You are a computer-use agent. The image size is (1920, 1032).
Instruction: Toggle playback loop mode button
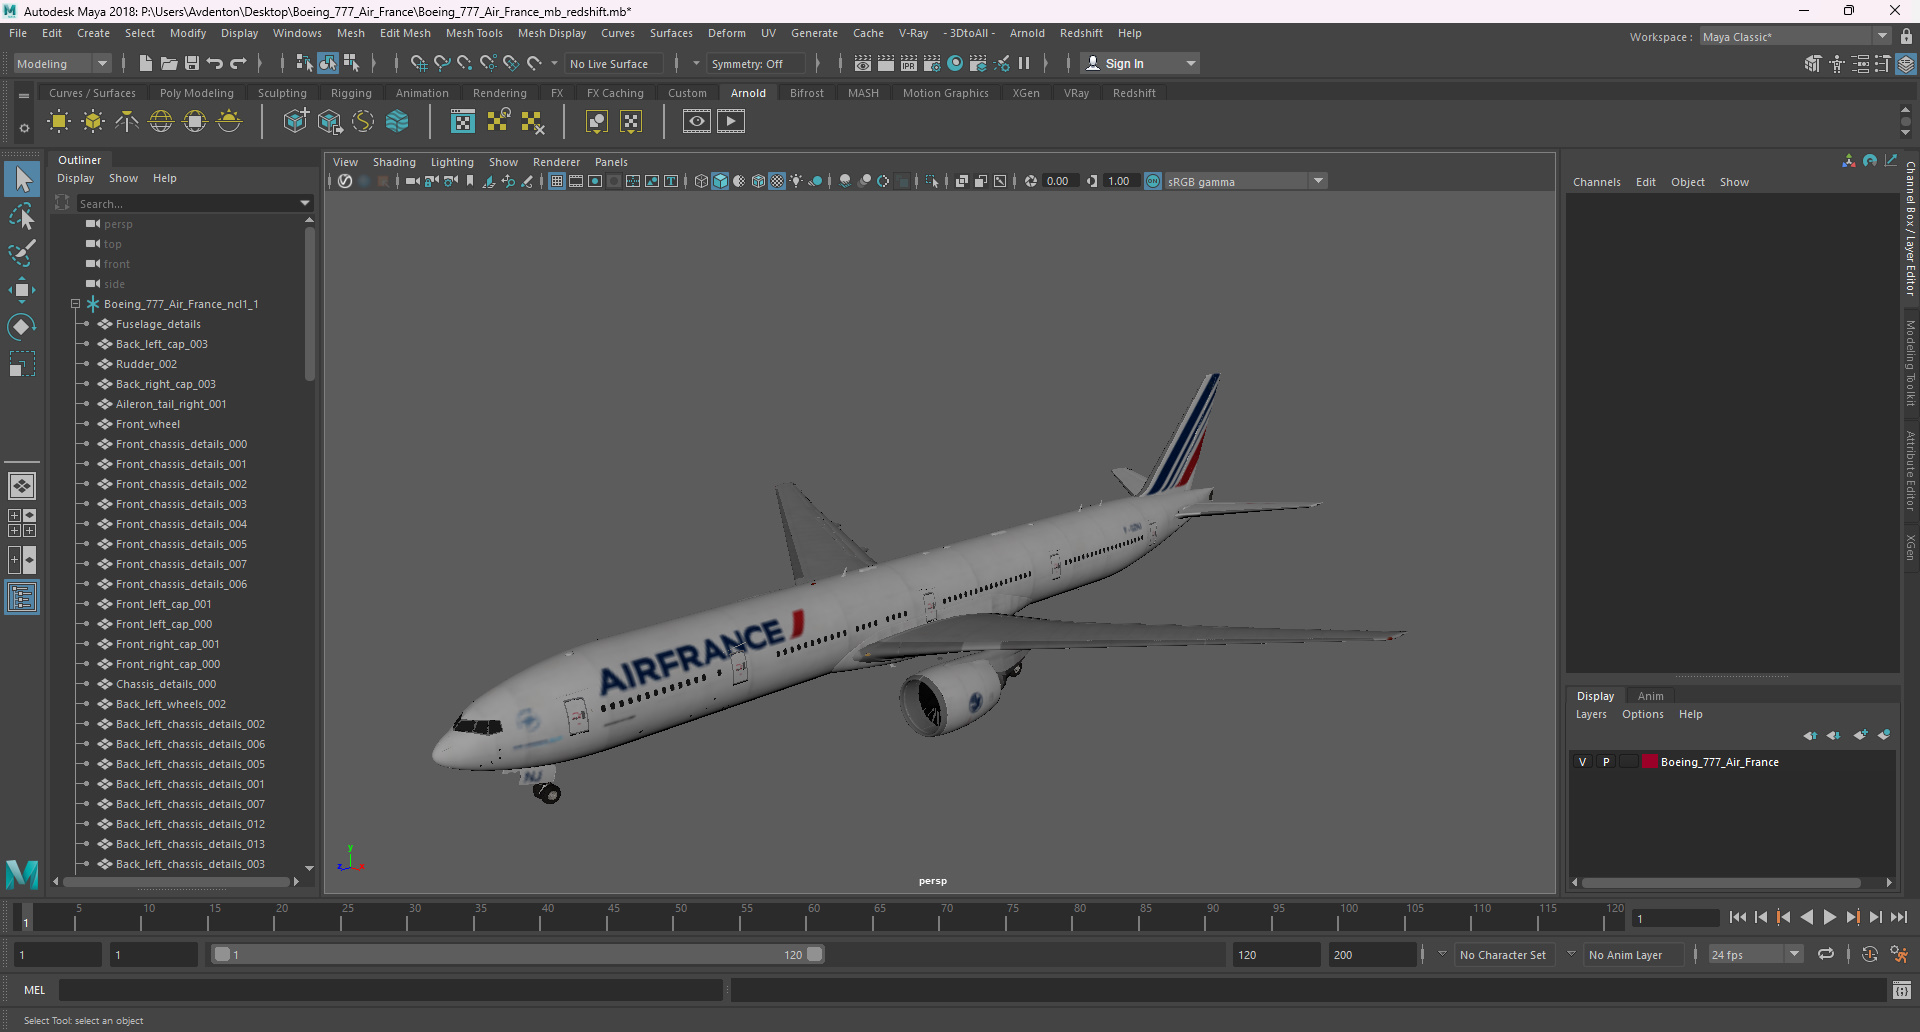point(1826,955)
